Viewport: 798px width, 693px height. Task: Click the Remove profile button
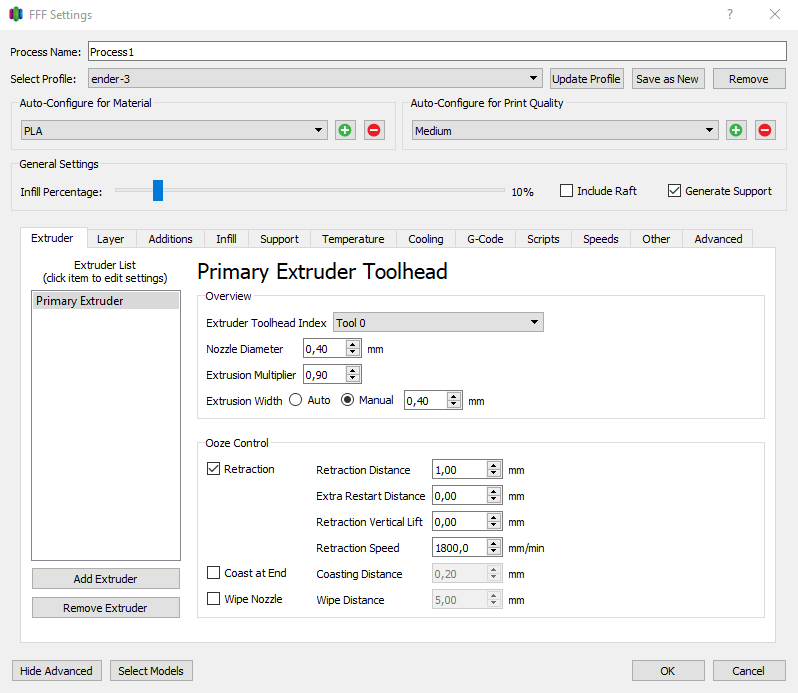click(749, 79)
